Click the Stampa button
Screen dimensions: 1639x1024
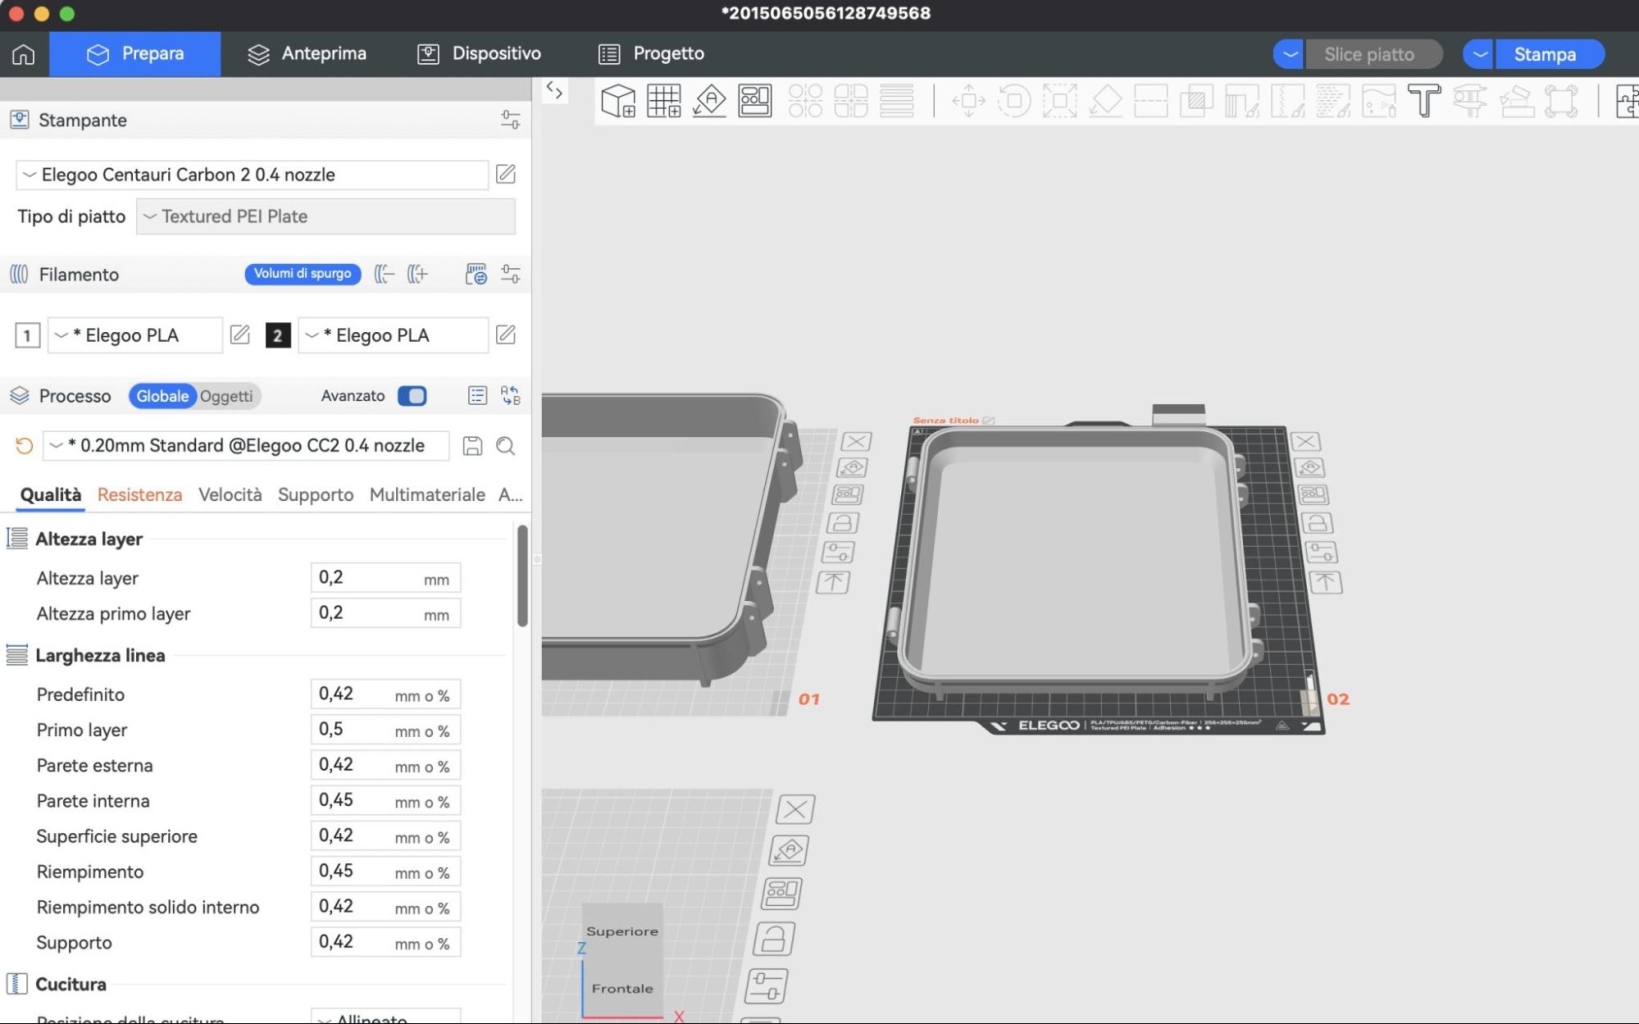point(1549,54)
